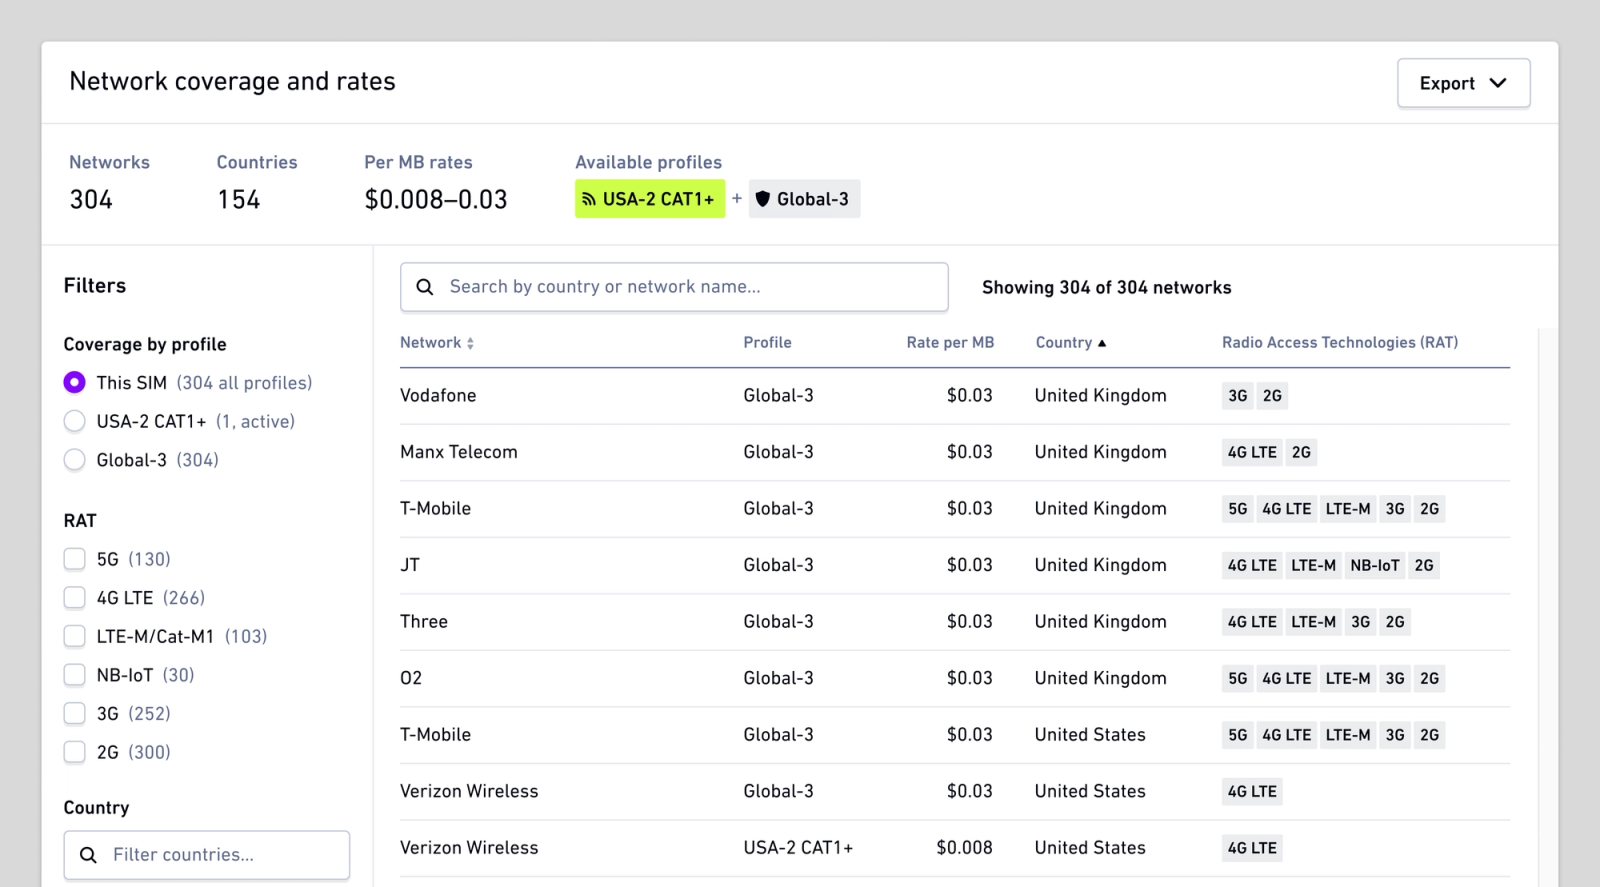Click the table's vertical scrollbar track

click(1548, 607)
